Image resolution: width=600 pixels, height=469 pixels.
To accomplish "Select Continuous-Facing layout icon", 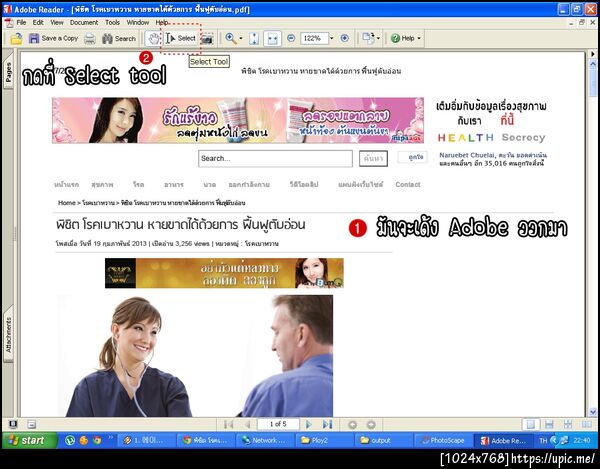I will pos(568,424).
